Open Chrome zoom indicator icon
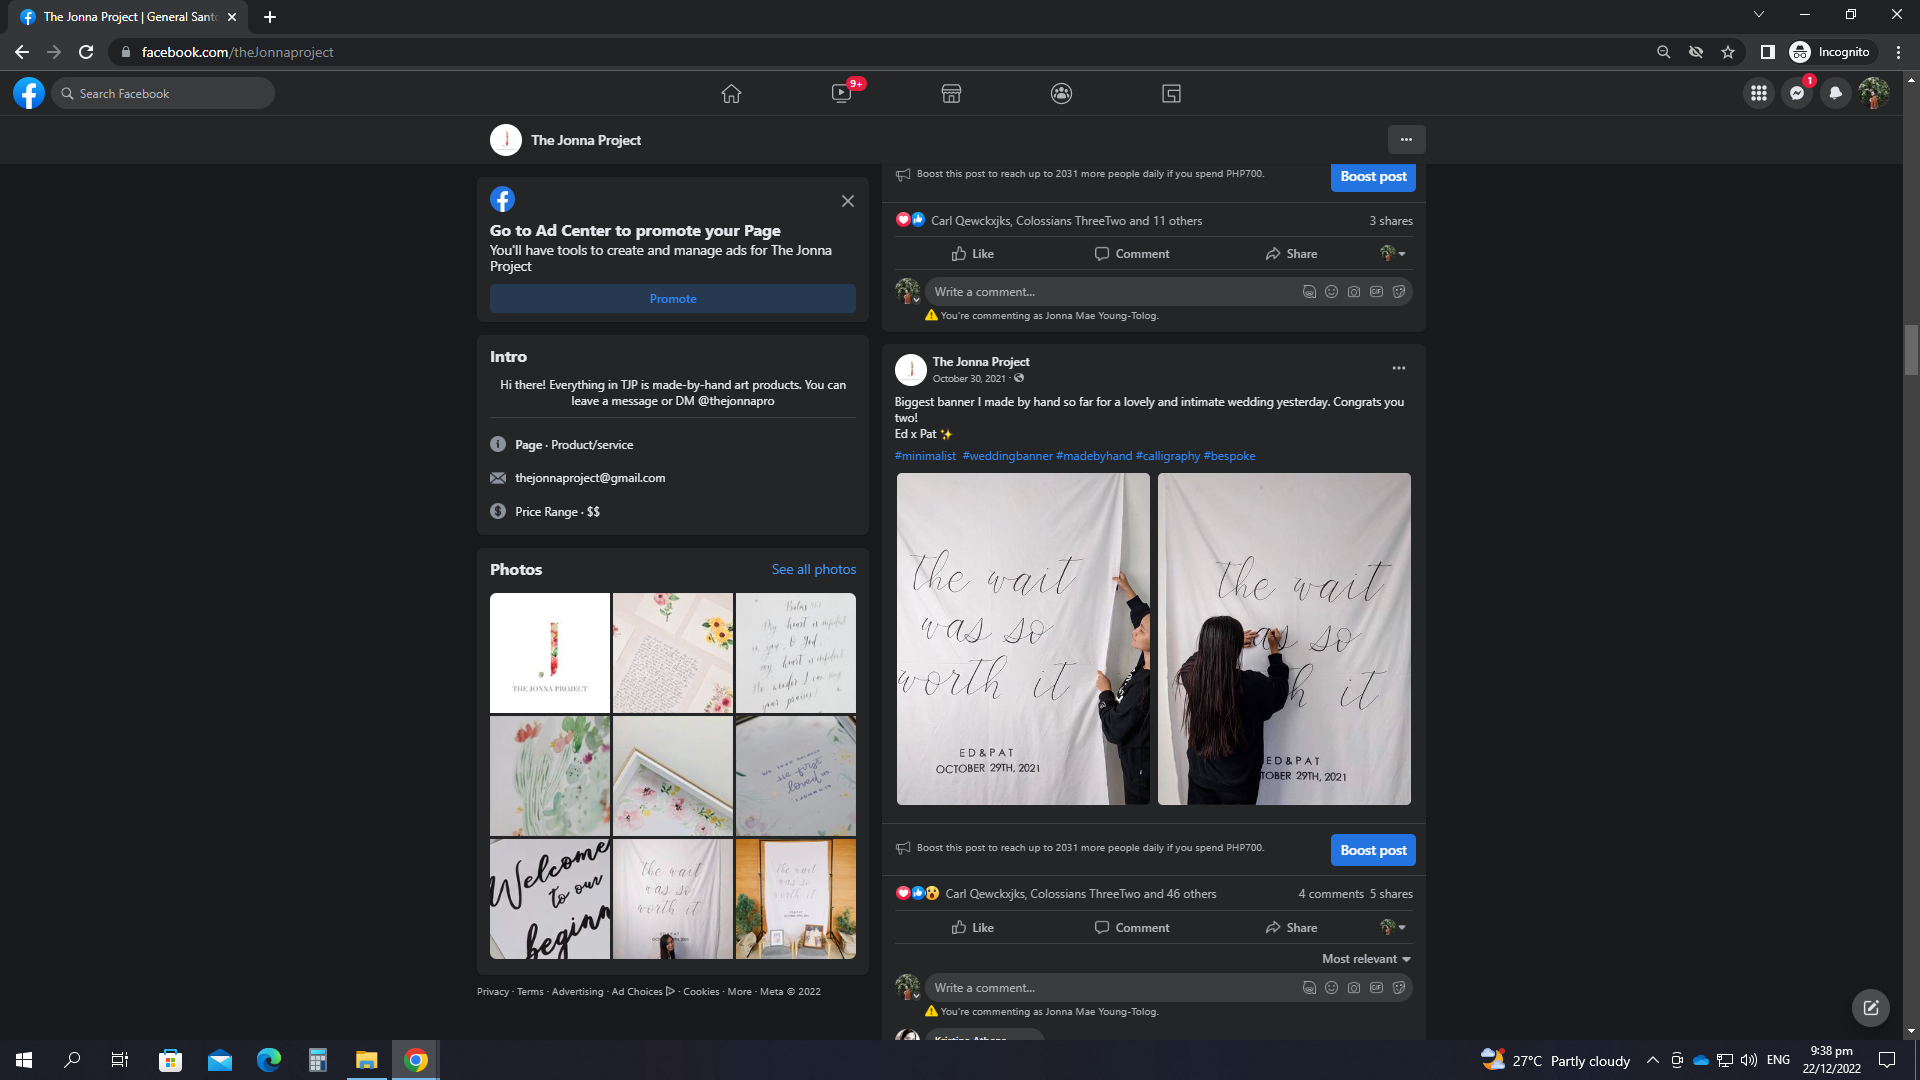The height and width of the screenshot is (1080, 1920). tap(1663, 52)
